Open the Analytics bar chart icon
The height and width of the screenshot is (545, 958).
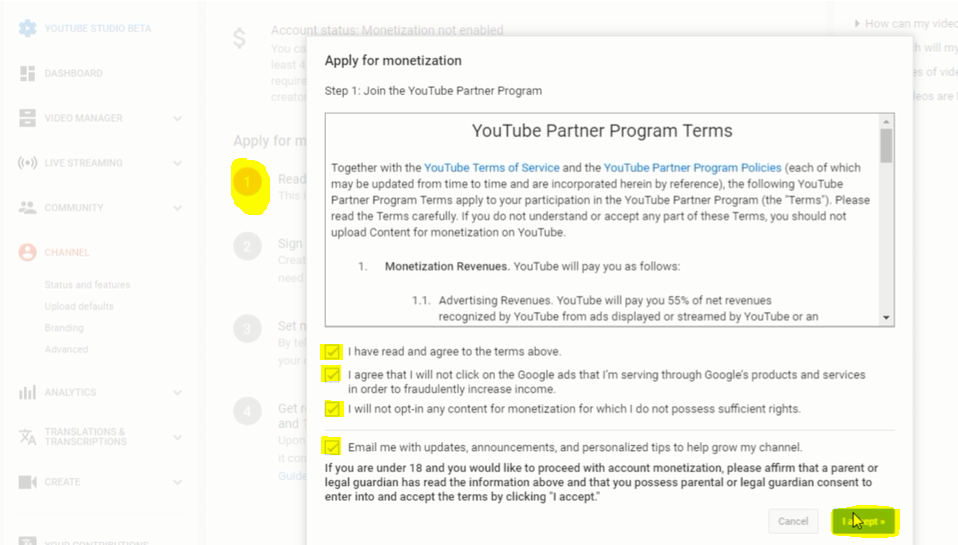(x=27, y=392)
